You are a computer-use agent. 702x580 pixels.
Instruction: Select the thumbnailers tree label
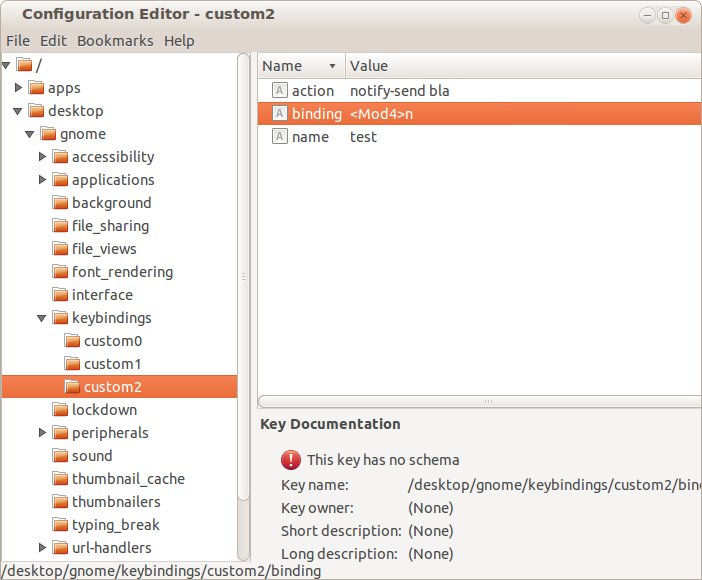tap(116, 502)
